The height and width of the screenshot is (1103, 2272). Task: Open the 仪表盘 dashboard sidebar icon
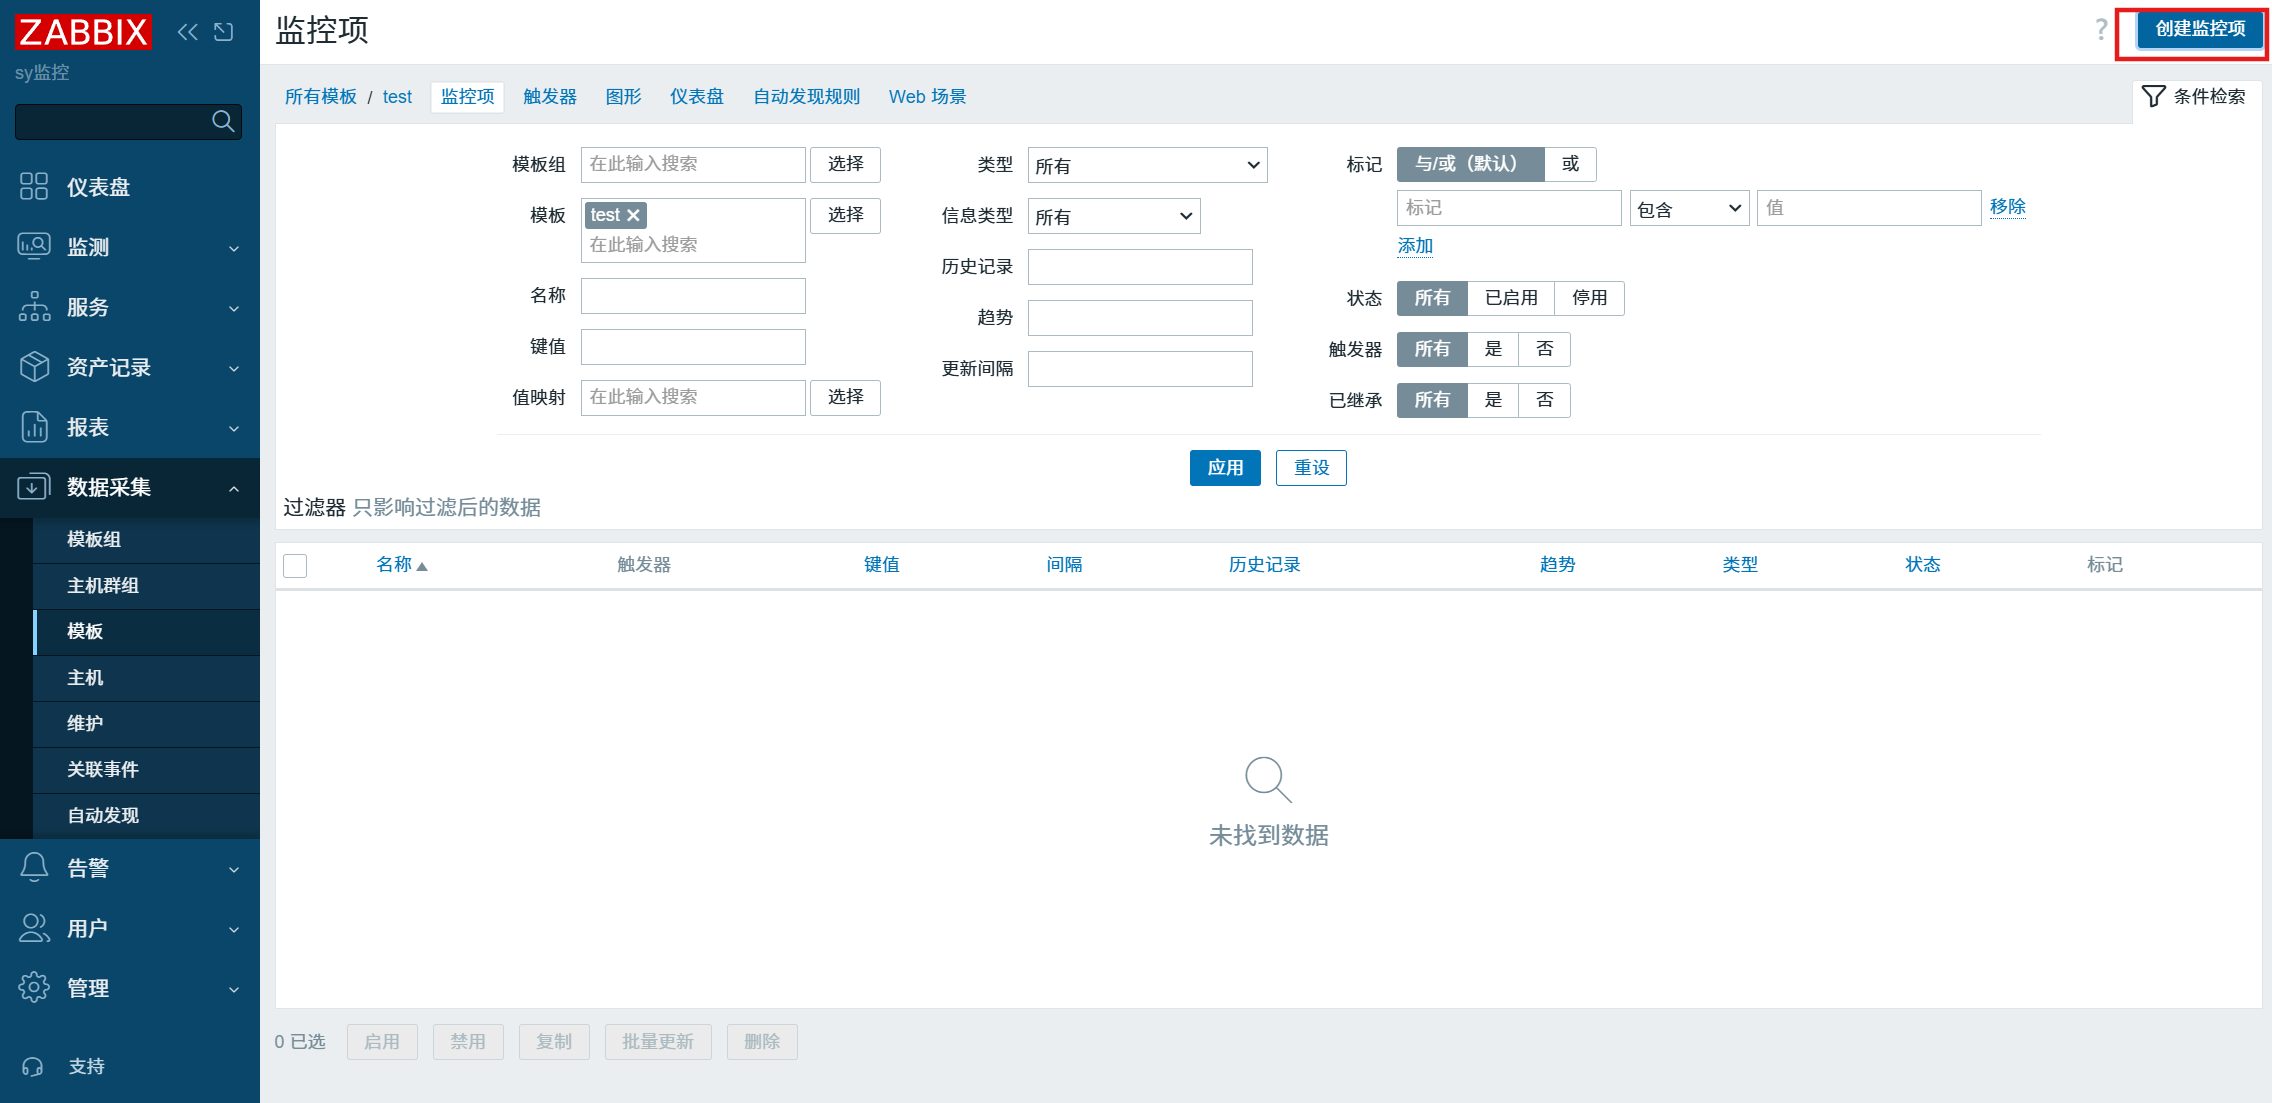click(x=34, y=186)
